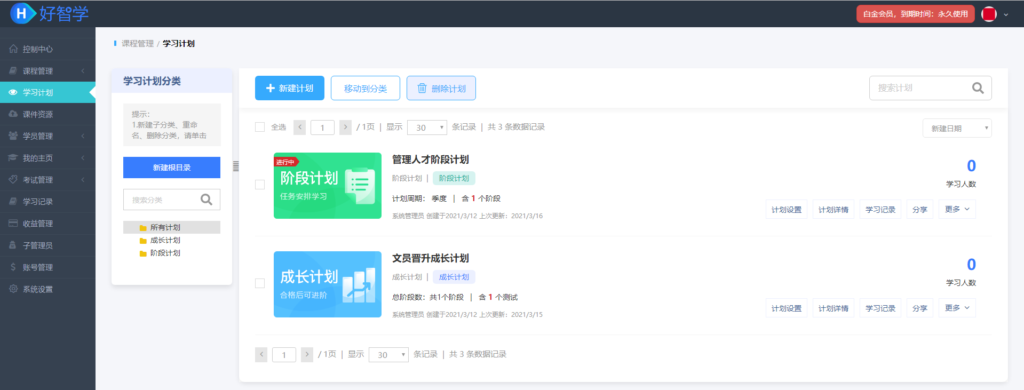Open 更多 dropdown for 管理人才阶段计划

pos(957,209)
